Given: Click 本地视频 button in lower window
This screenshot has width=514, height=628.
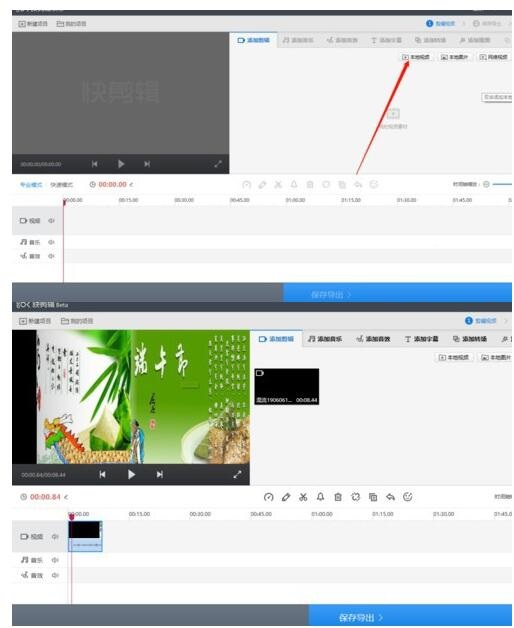Looking at the screenshot, I should [454, 357].
